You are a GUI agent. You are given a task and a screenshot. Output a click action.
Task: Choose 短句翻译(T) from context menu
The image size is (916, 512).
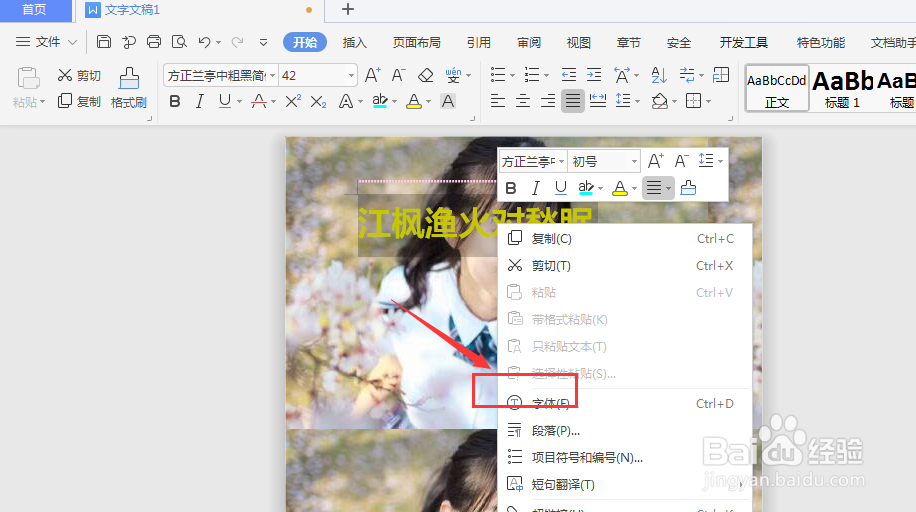(624, 485)
